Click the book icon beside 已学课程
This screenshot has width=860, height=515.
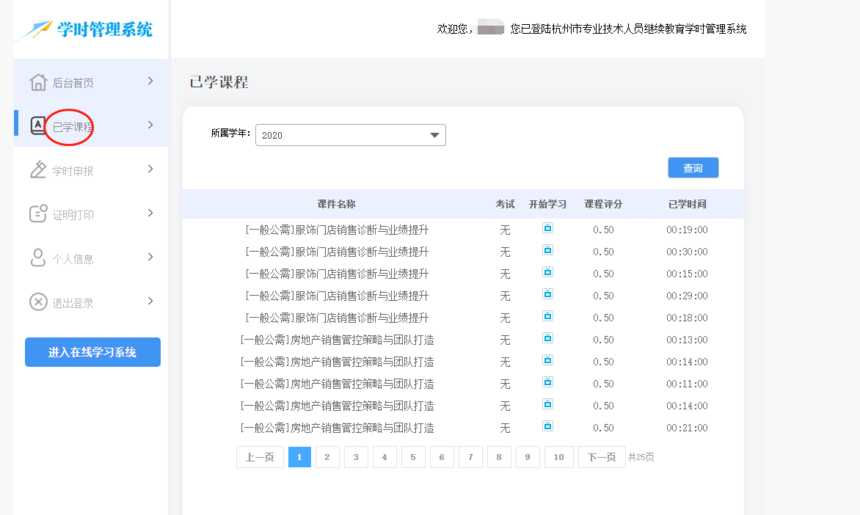point(38,126)
